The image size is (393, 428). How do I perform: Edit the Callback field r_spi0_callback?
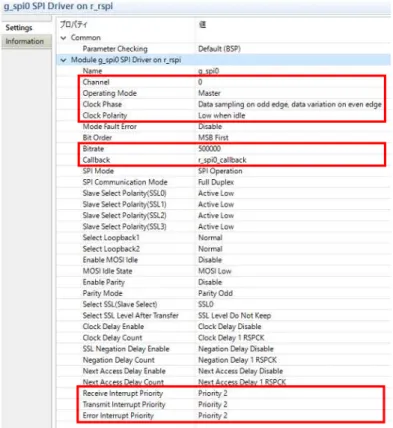(x=222, y=160)
